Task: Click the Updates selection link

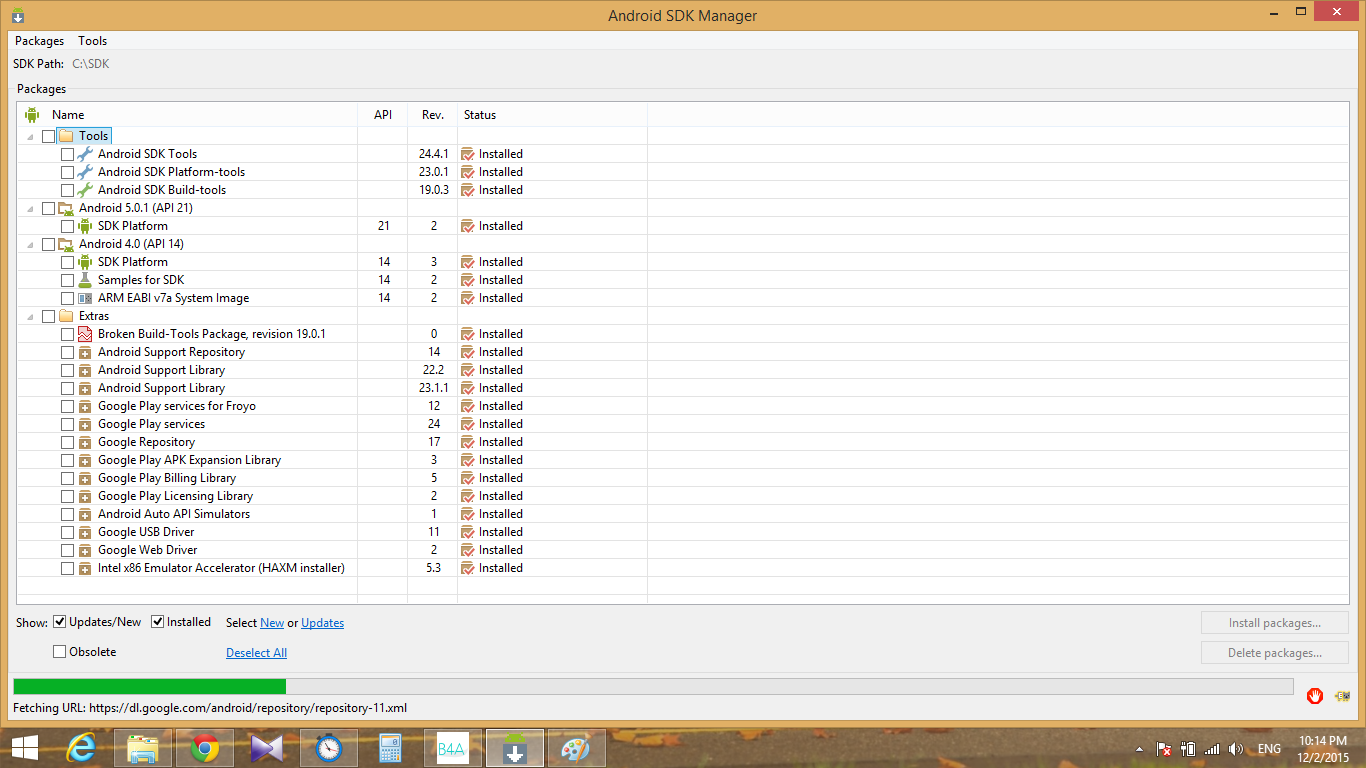Action: pyautogui.click(x=322, y=623)
